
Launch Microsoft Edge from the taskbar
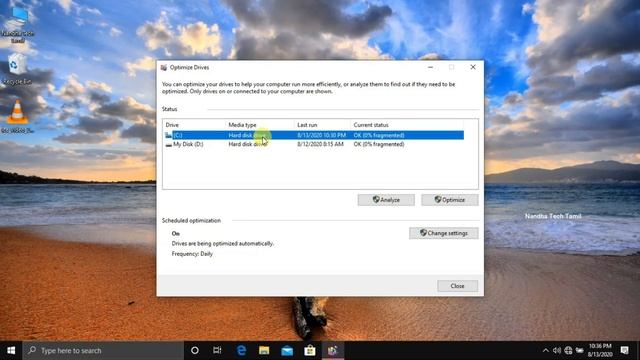click(241, 351)
